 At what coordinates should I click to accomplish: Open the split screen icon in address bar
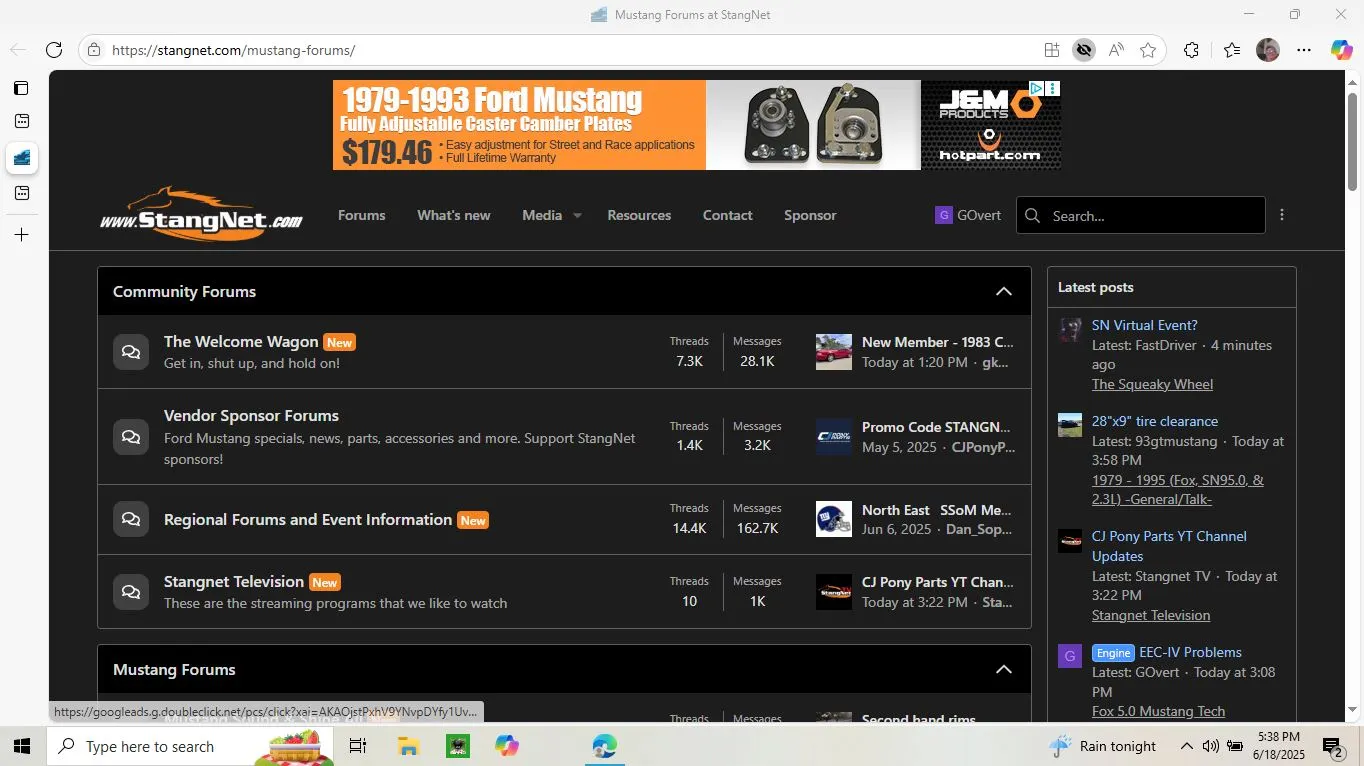click(x=1051, y=50)
